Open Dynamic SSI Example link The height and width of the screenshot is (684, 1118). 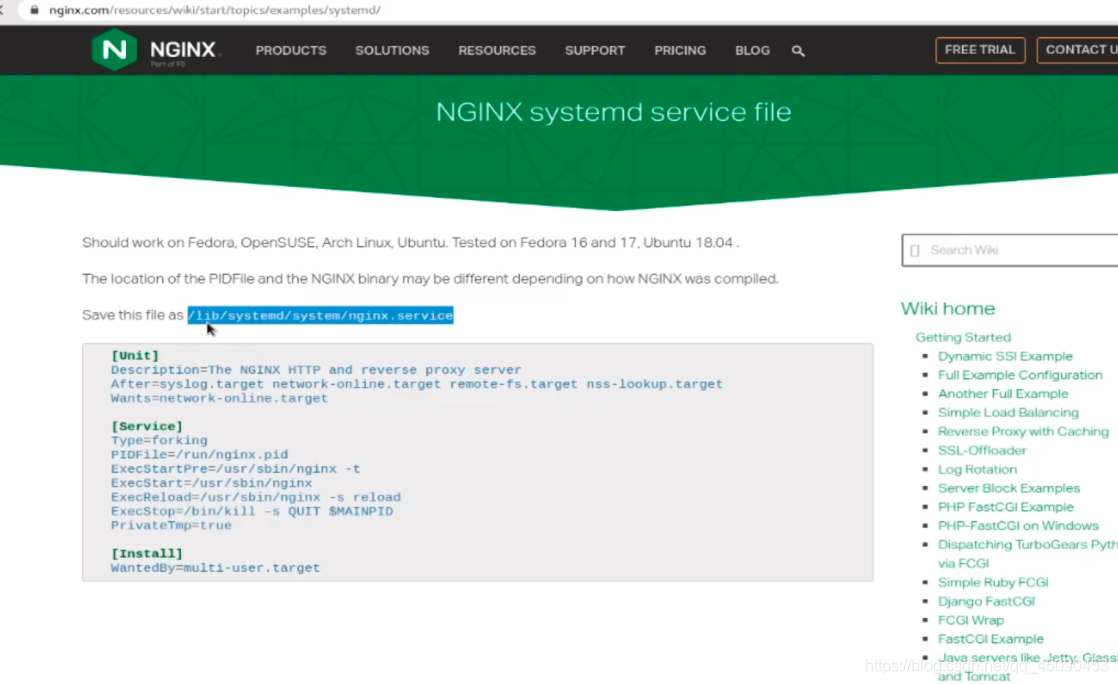click(1005, 356)
